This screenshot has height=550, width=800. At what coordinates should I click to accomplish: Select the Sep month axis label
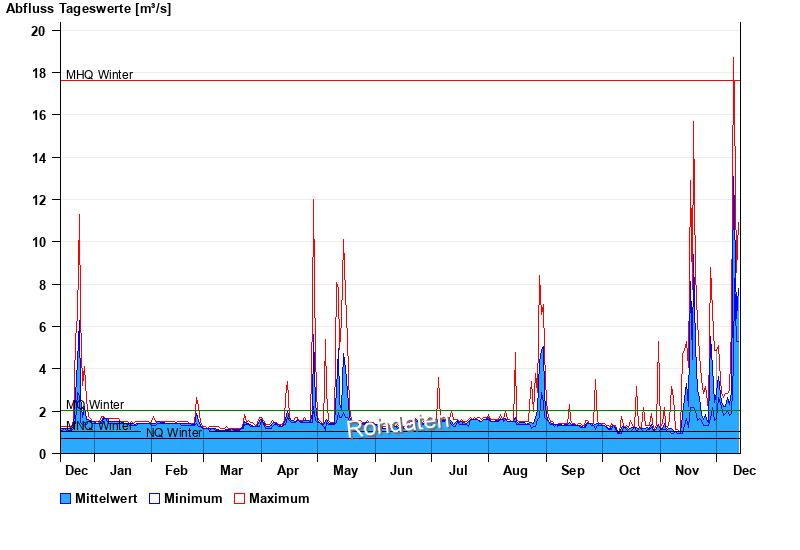pos(573,470)
